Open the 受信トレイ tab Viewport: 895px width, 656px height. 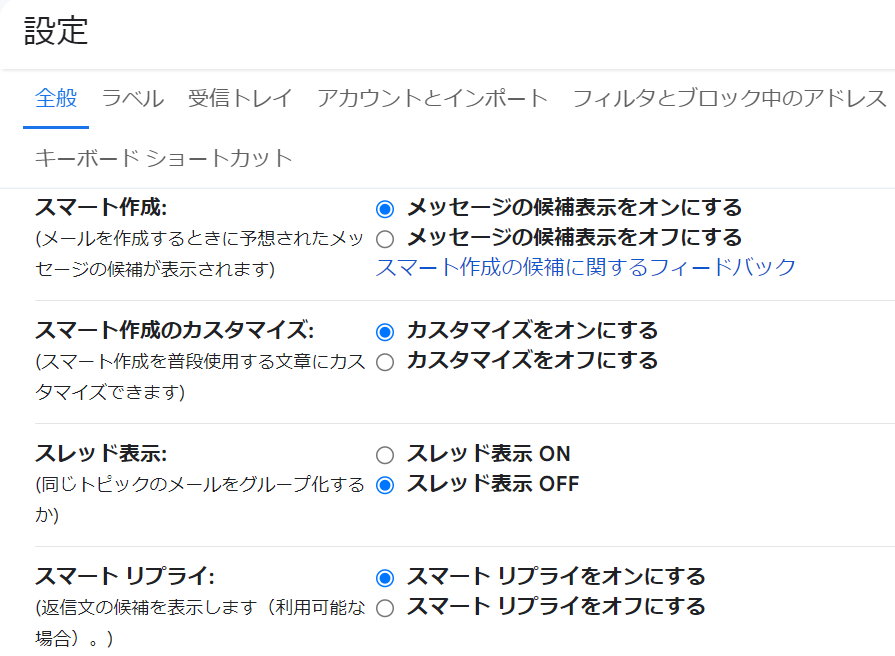(240, 98)
